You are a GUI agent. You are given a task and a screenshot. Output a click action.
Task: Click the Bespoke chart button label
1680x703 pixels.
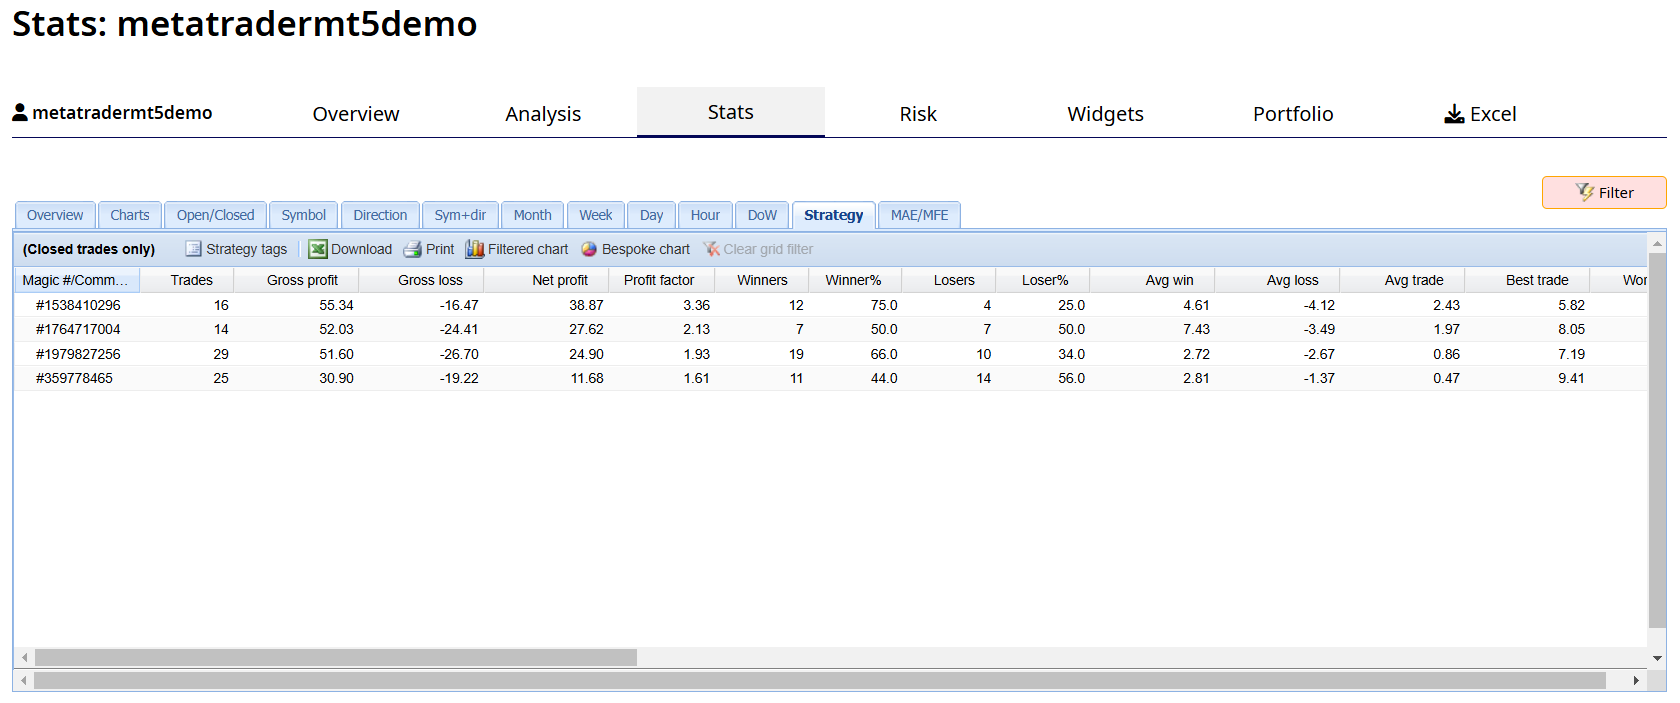click(x=646, y=249)
